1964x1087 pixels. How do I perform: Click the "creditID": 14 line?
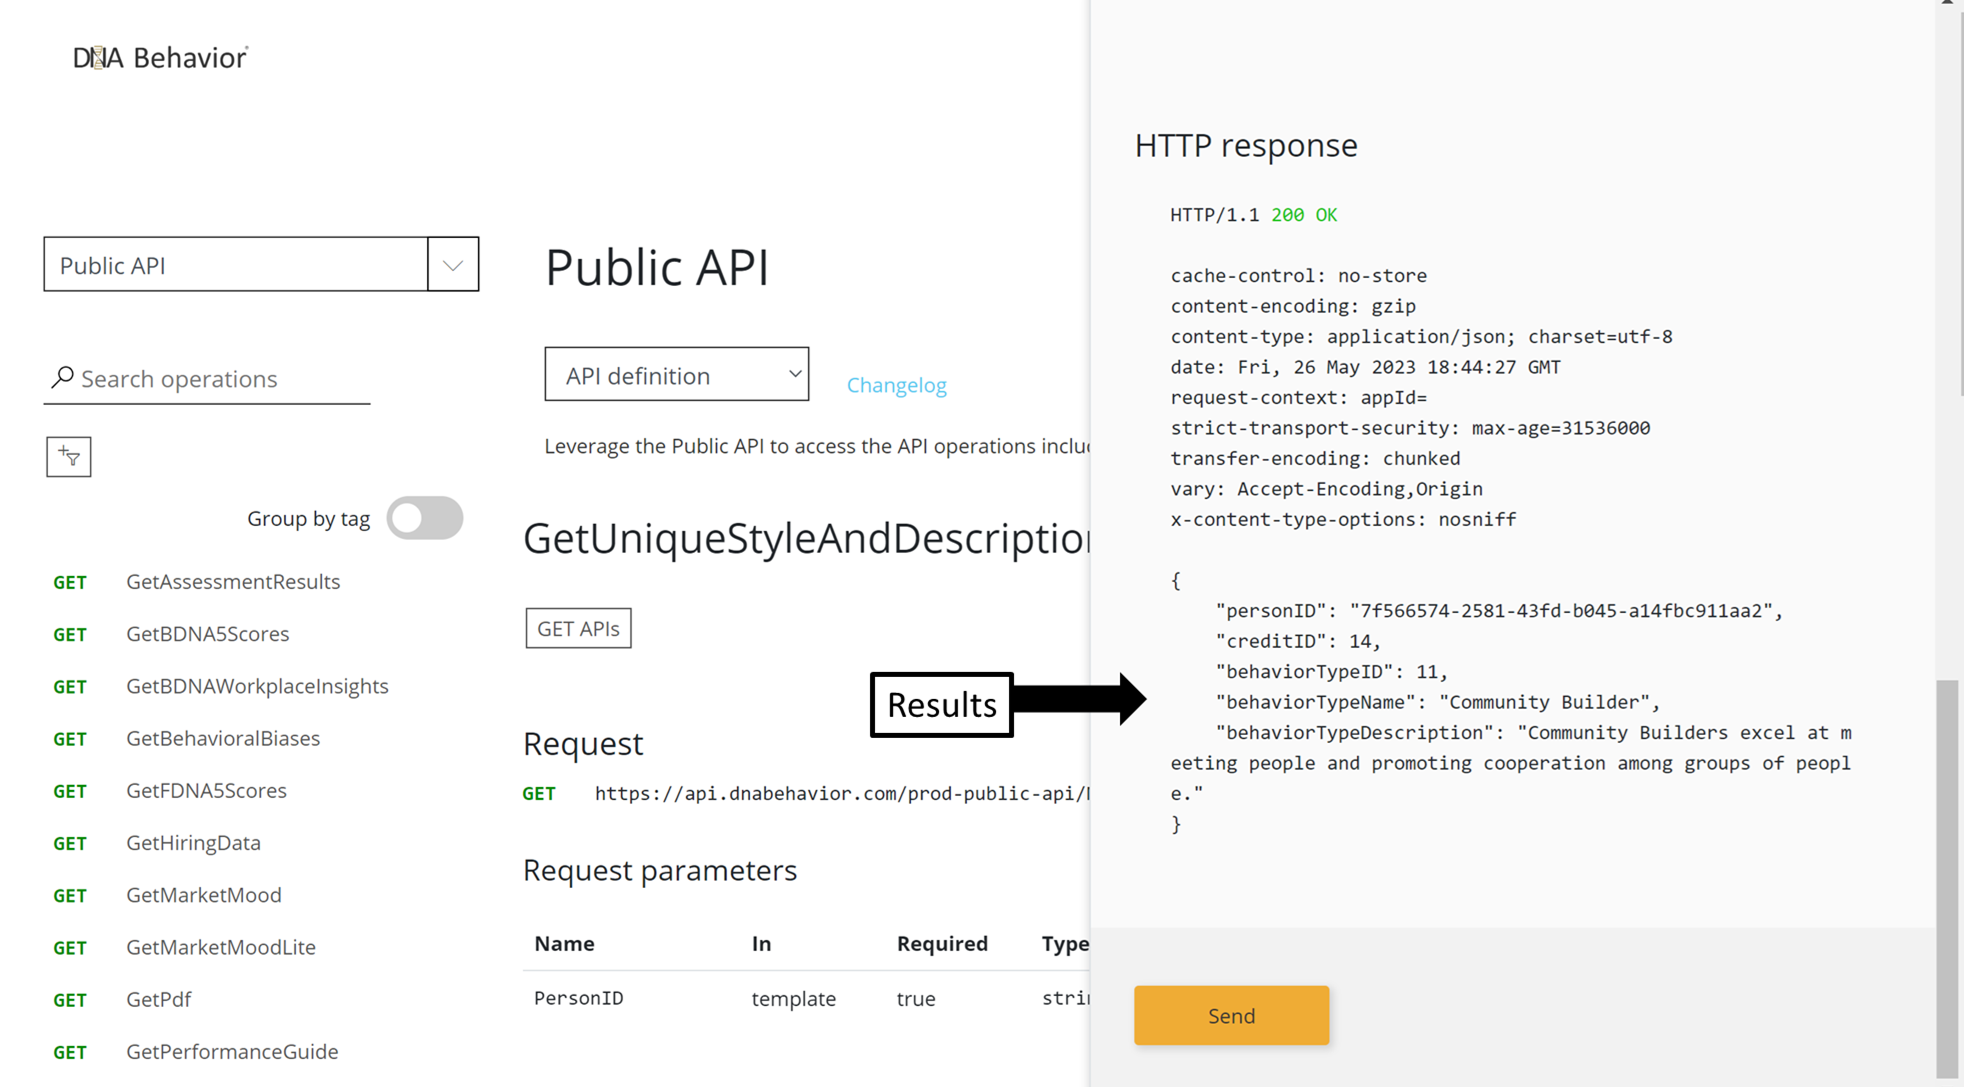coord(1298,641)
